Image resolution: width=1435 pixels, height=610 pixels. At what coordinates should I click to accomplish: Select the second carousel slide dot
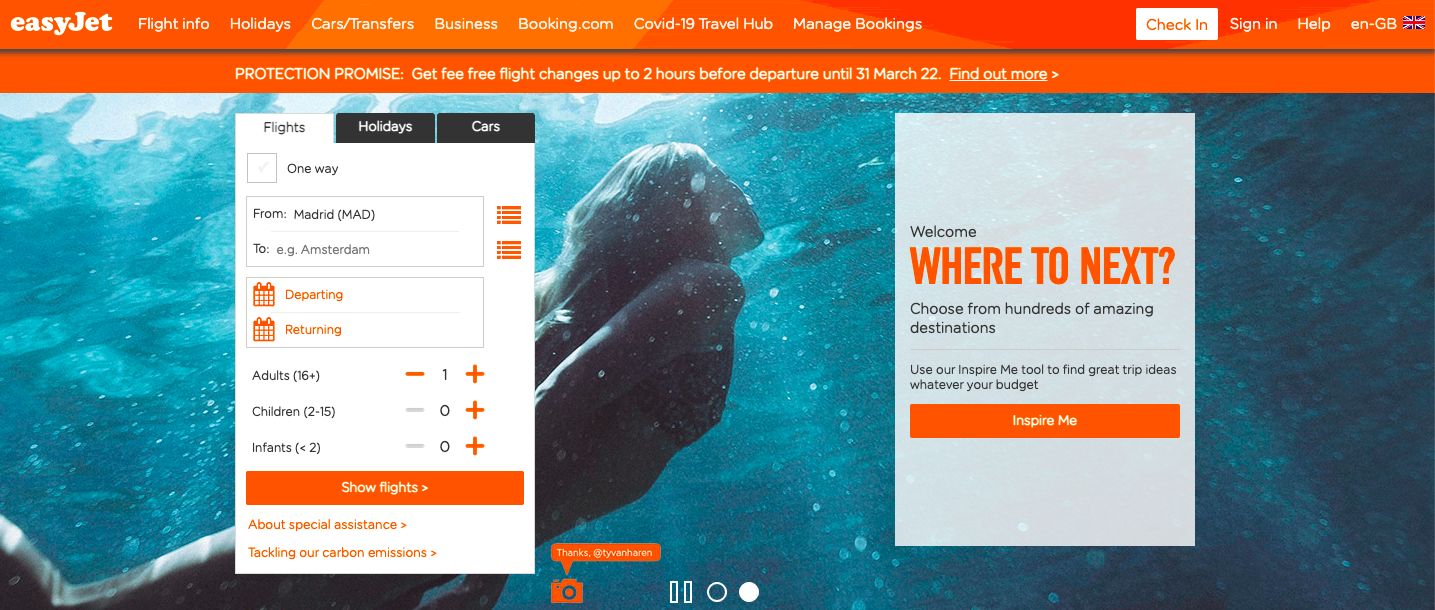click(x=749, y=592)
